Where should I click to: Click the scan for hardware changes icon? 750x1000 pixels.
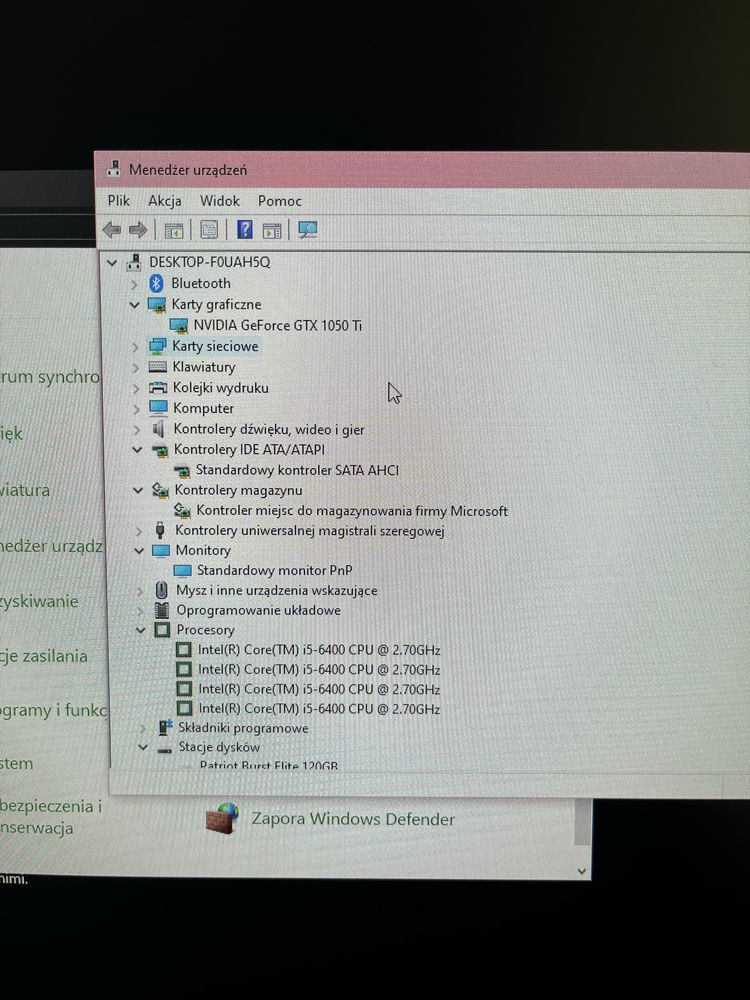tap(307, 230)
